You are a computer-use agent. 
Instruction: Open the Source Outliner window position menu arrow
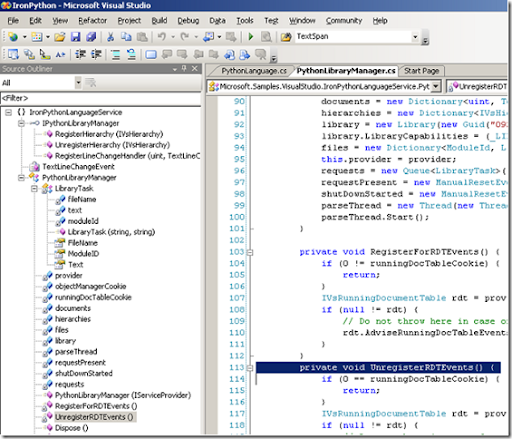tap(175, 69)
